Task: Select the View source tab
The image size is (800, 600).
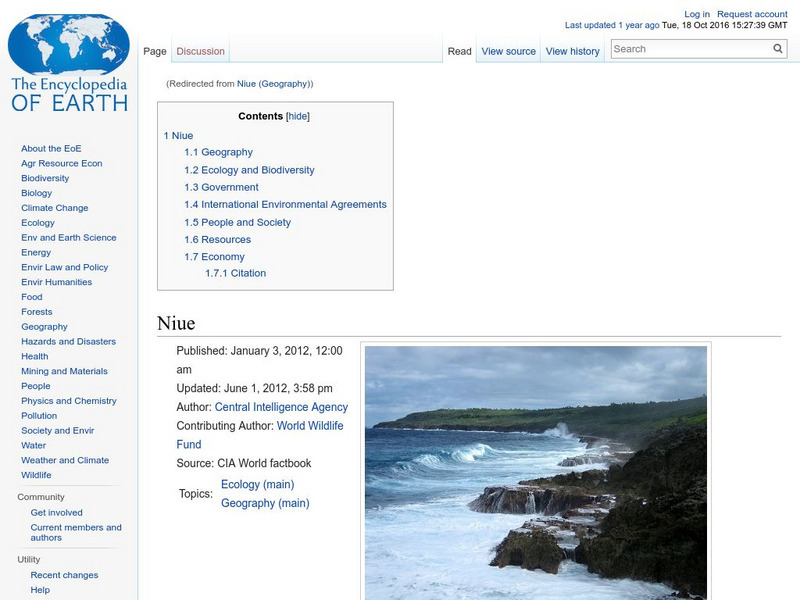Action: point(508,50)
